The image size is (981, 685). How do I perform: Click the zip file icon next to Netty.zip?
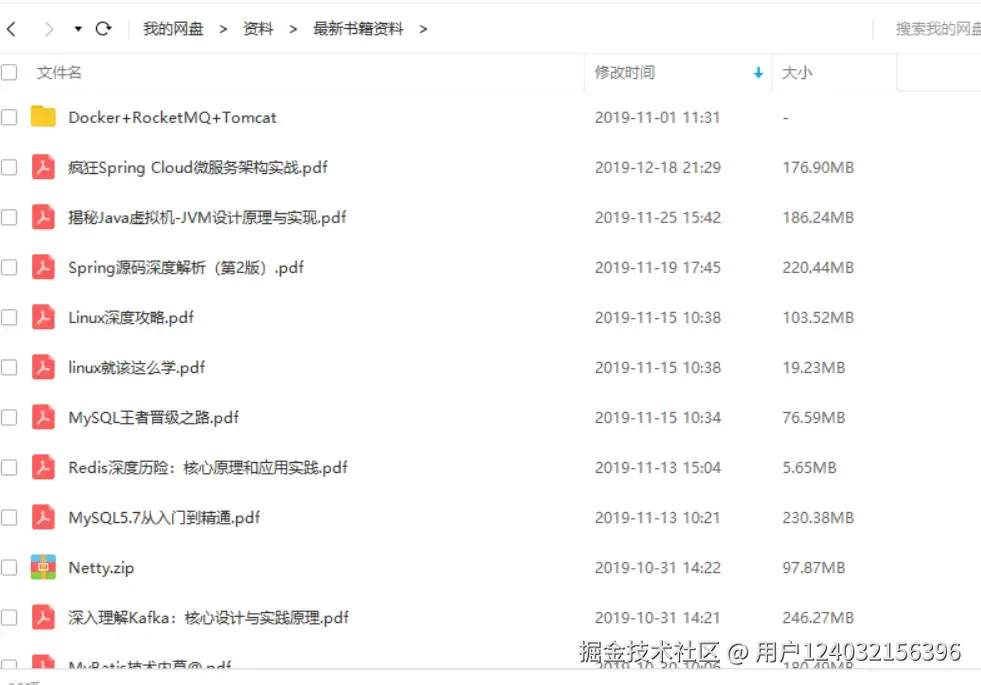click(x=44, y=567)
